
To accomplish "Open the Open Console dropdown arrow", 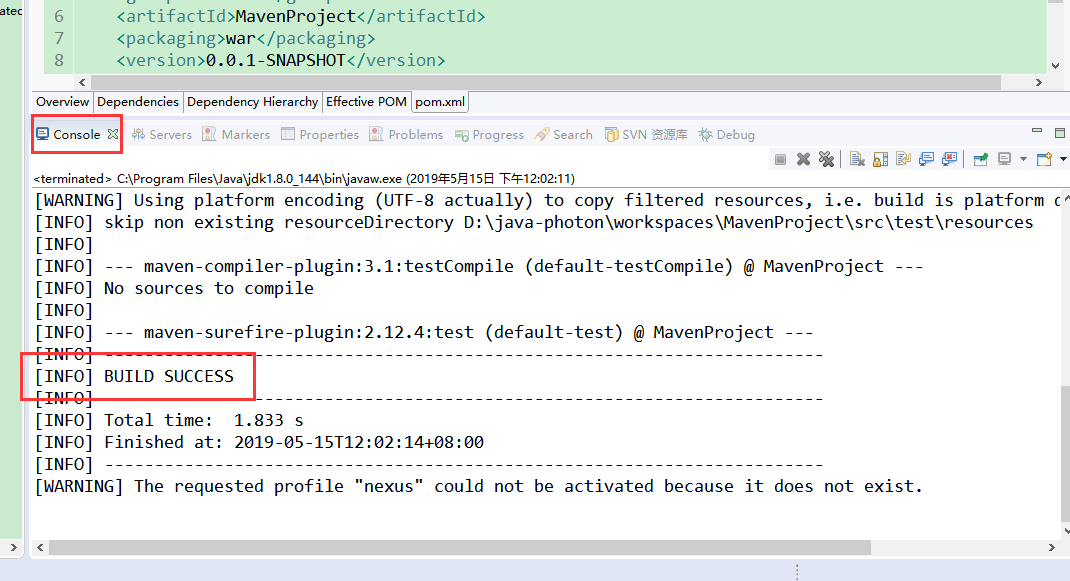I will point(1063,159).
